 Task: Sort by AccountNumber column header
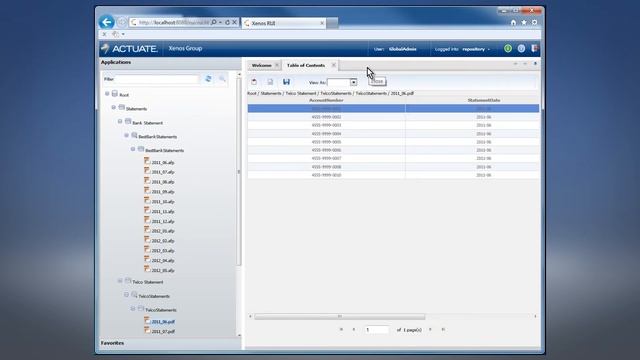326,100
